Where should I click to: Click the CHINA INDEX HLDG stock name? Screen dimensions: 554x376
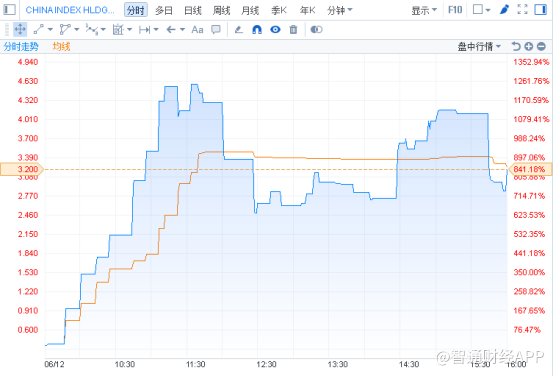point(70,10)
